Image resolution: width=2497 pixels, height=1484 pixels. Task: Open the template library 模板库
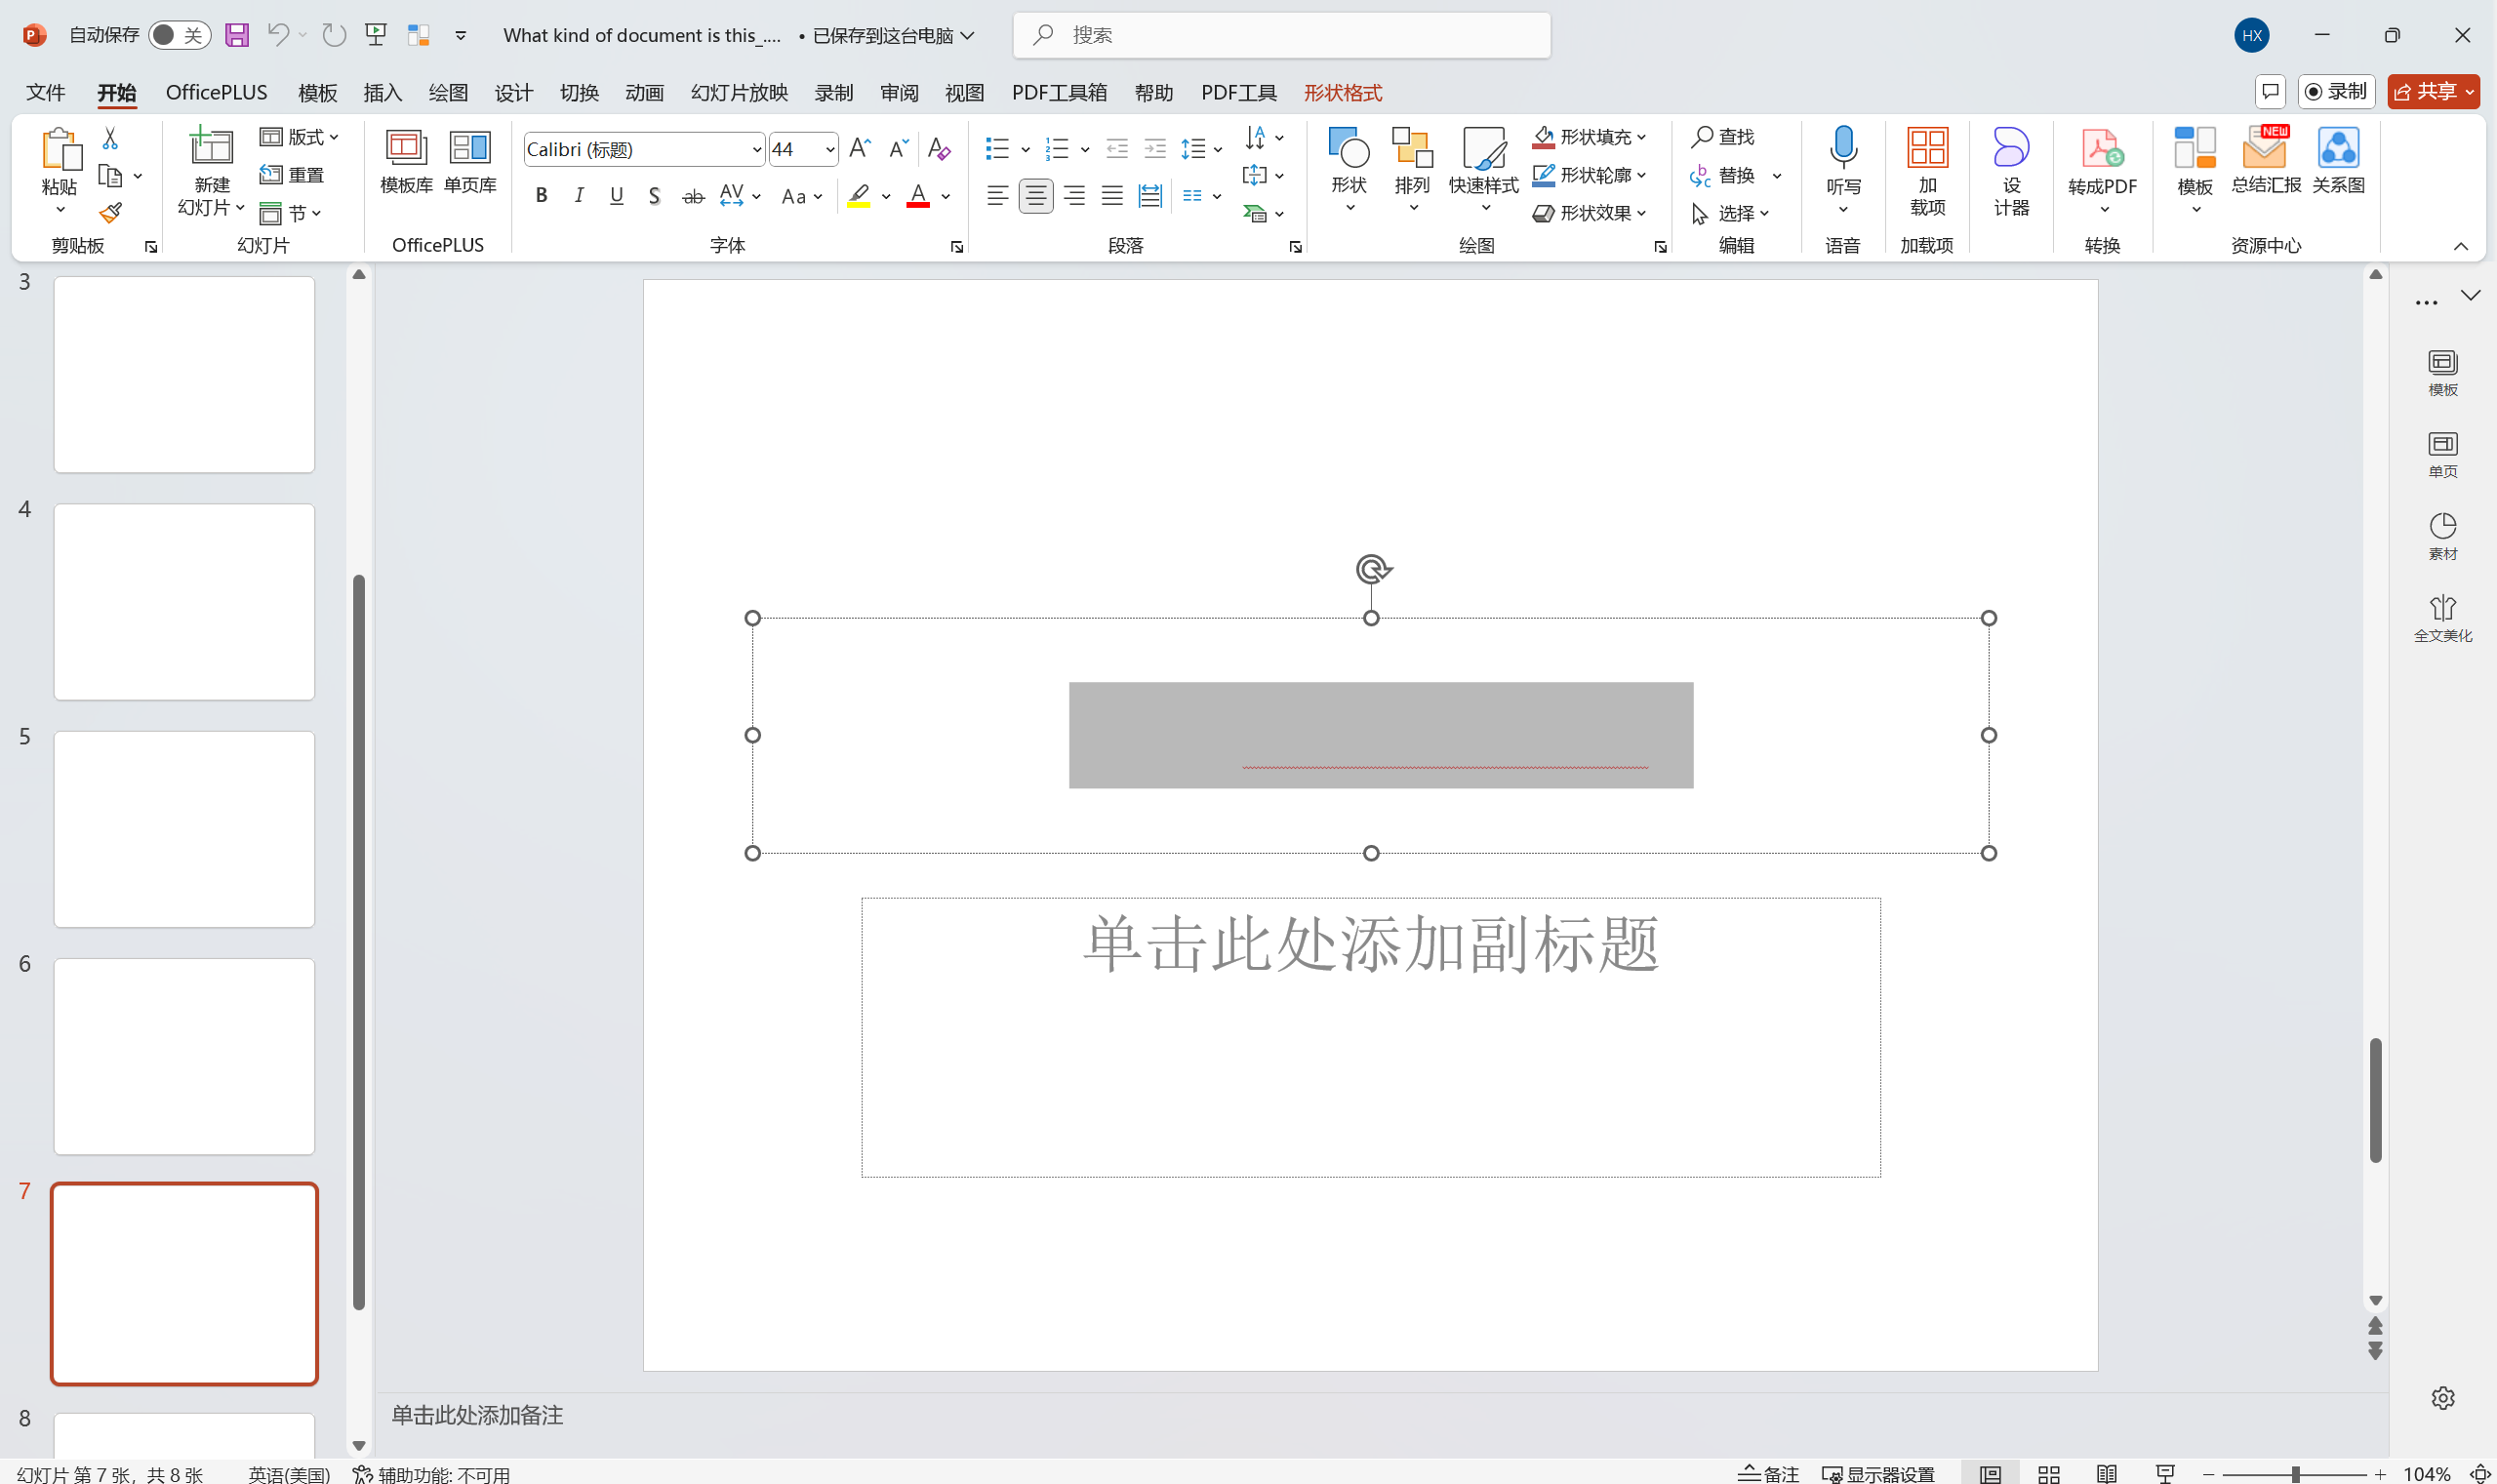(406, 162)
